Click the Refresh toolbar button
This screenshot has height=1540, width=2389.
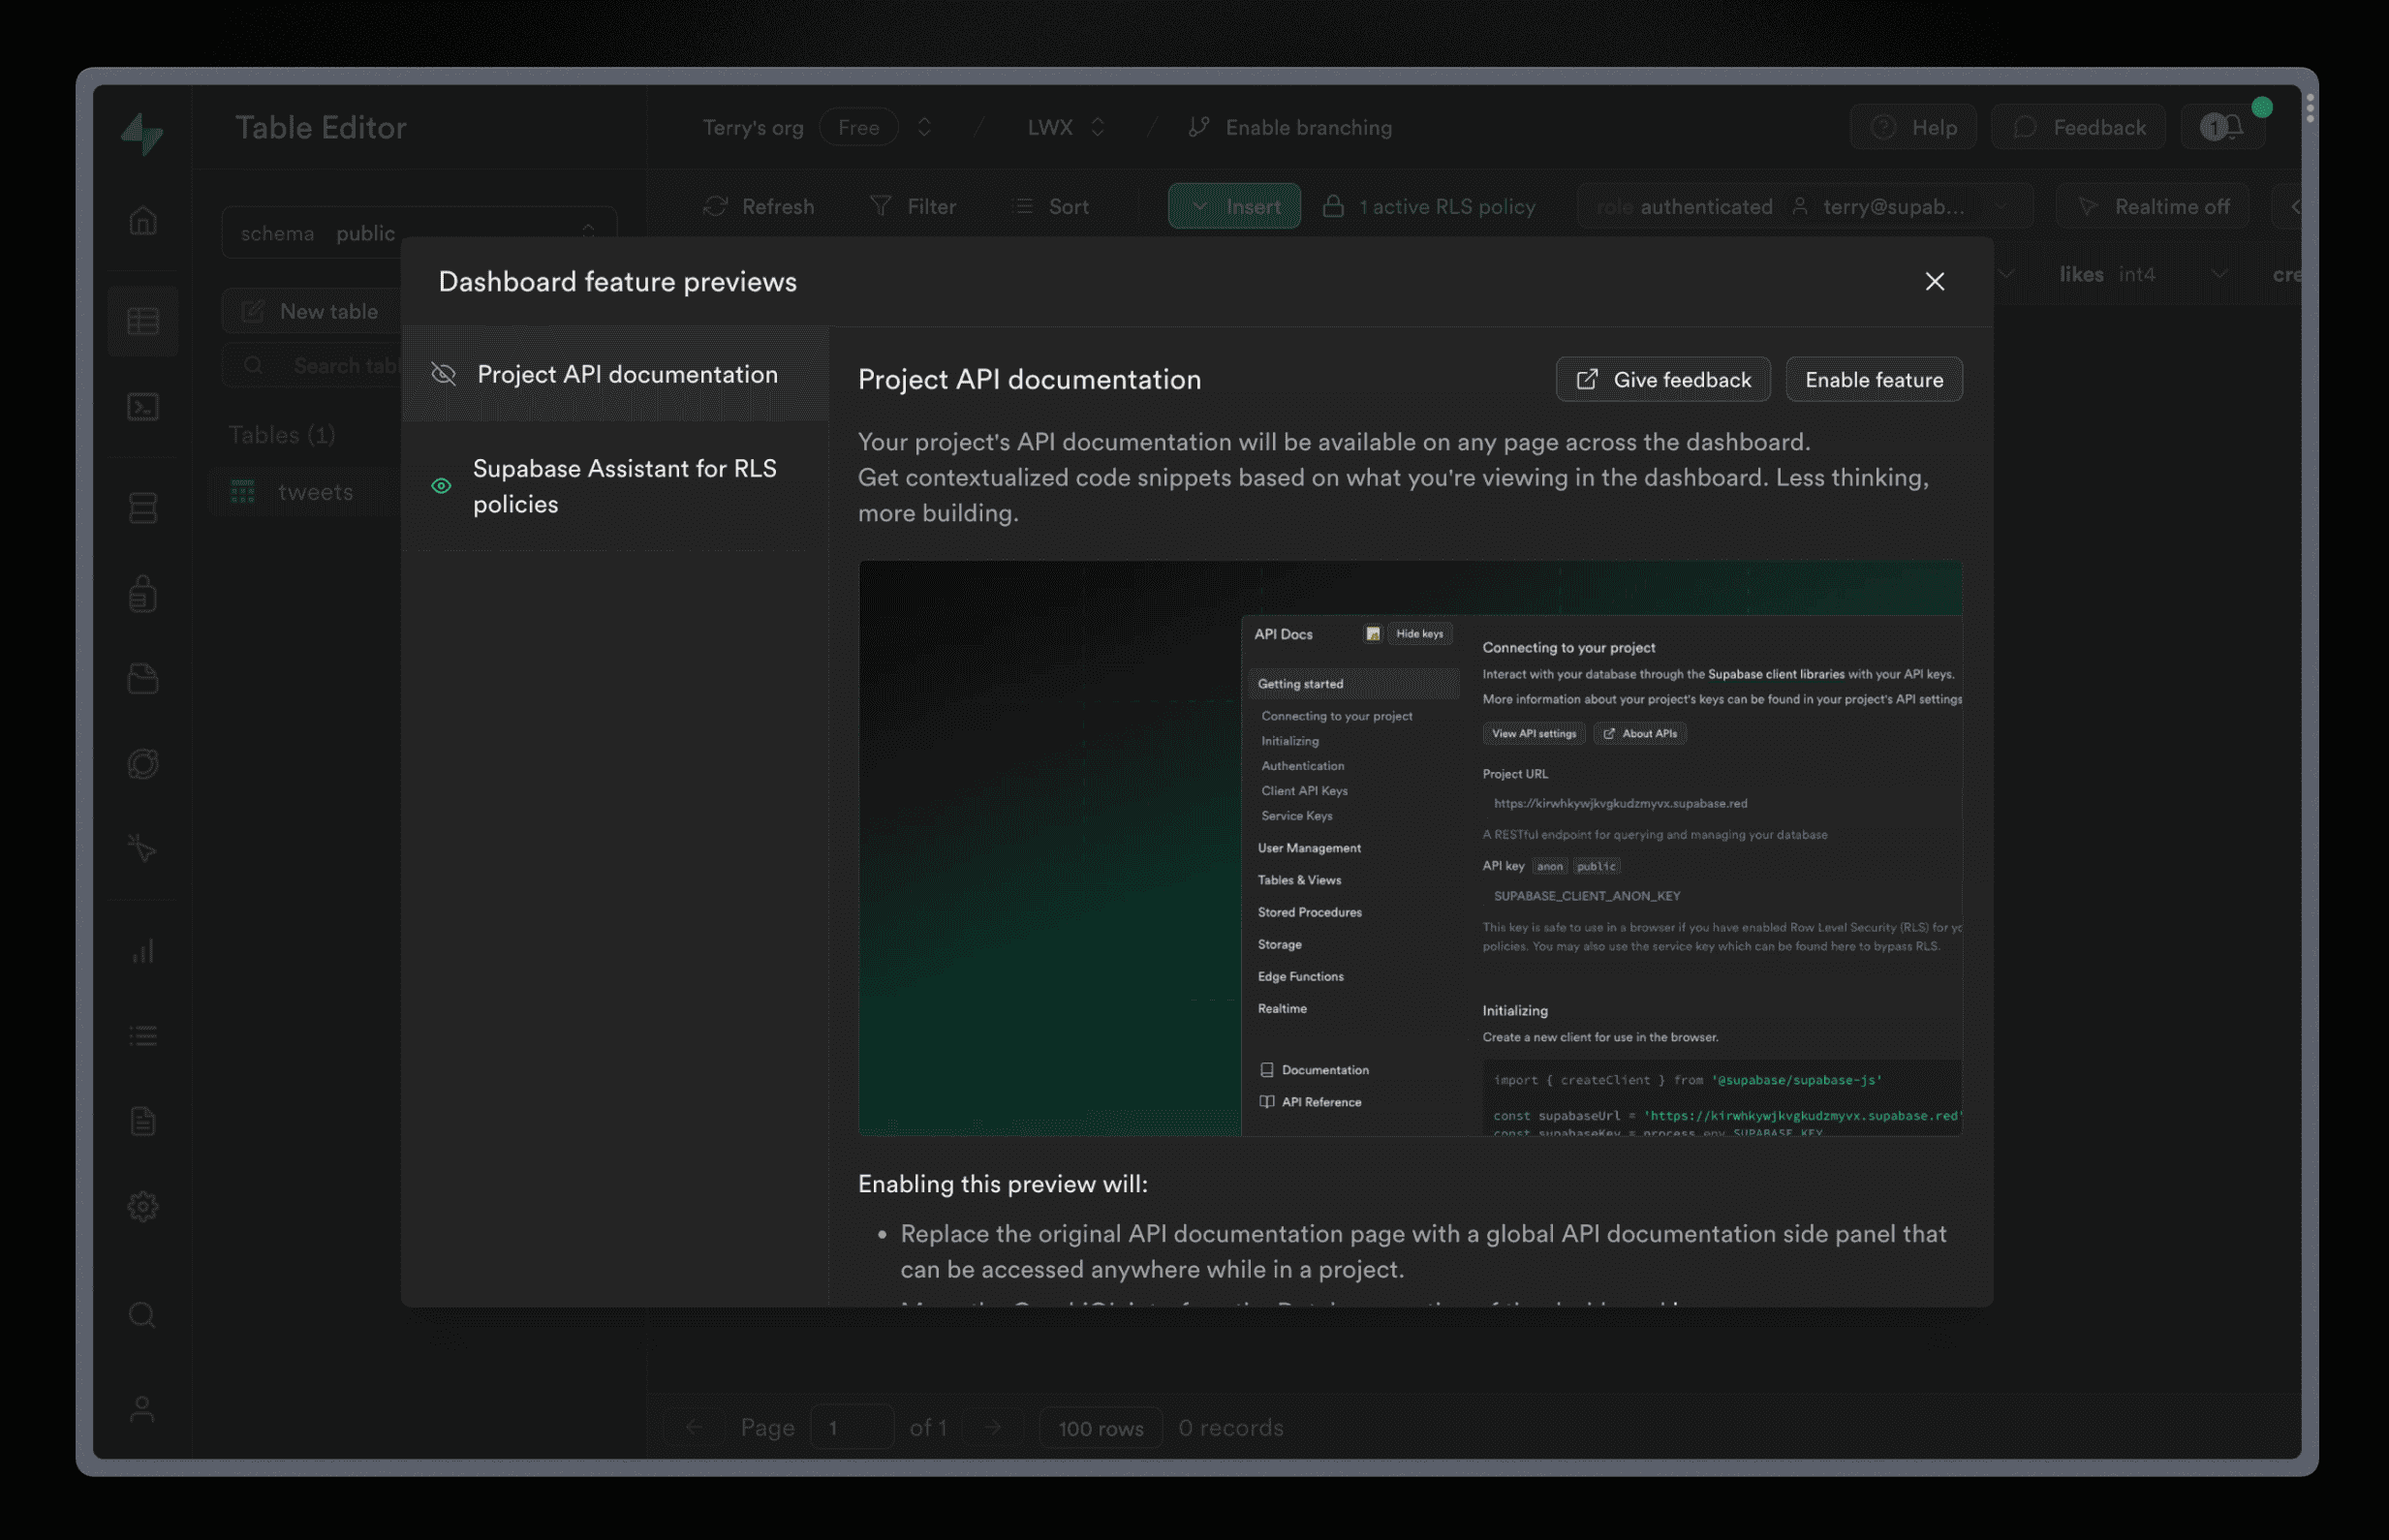758,206
